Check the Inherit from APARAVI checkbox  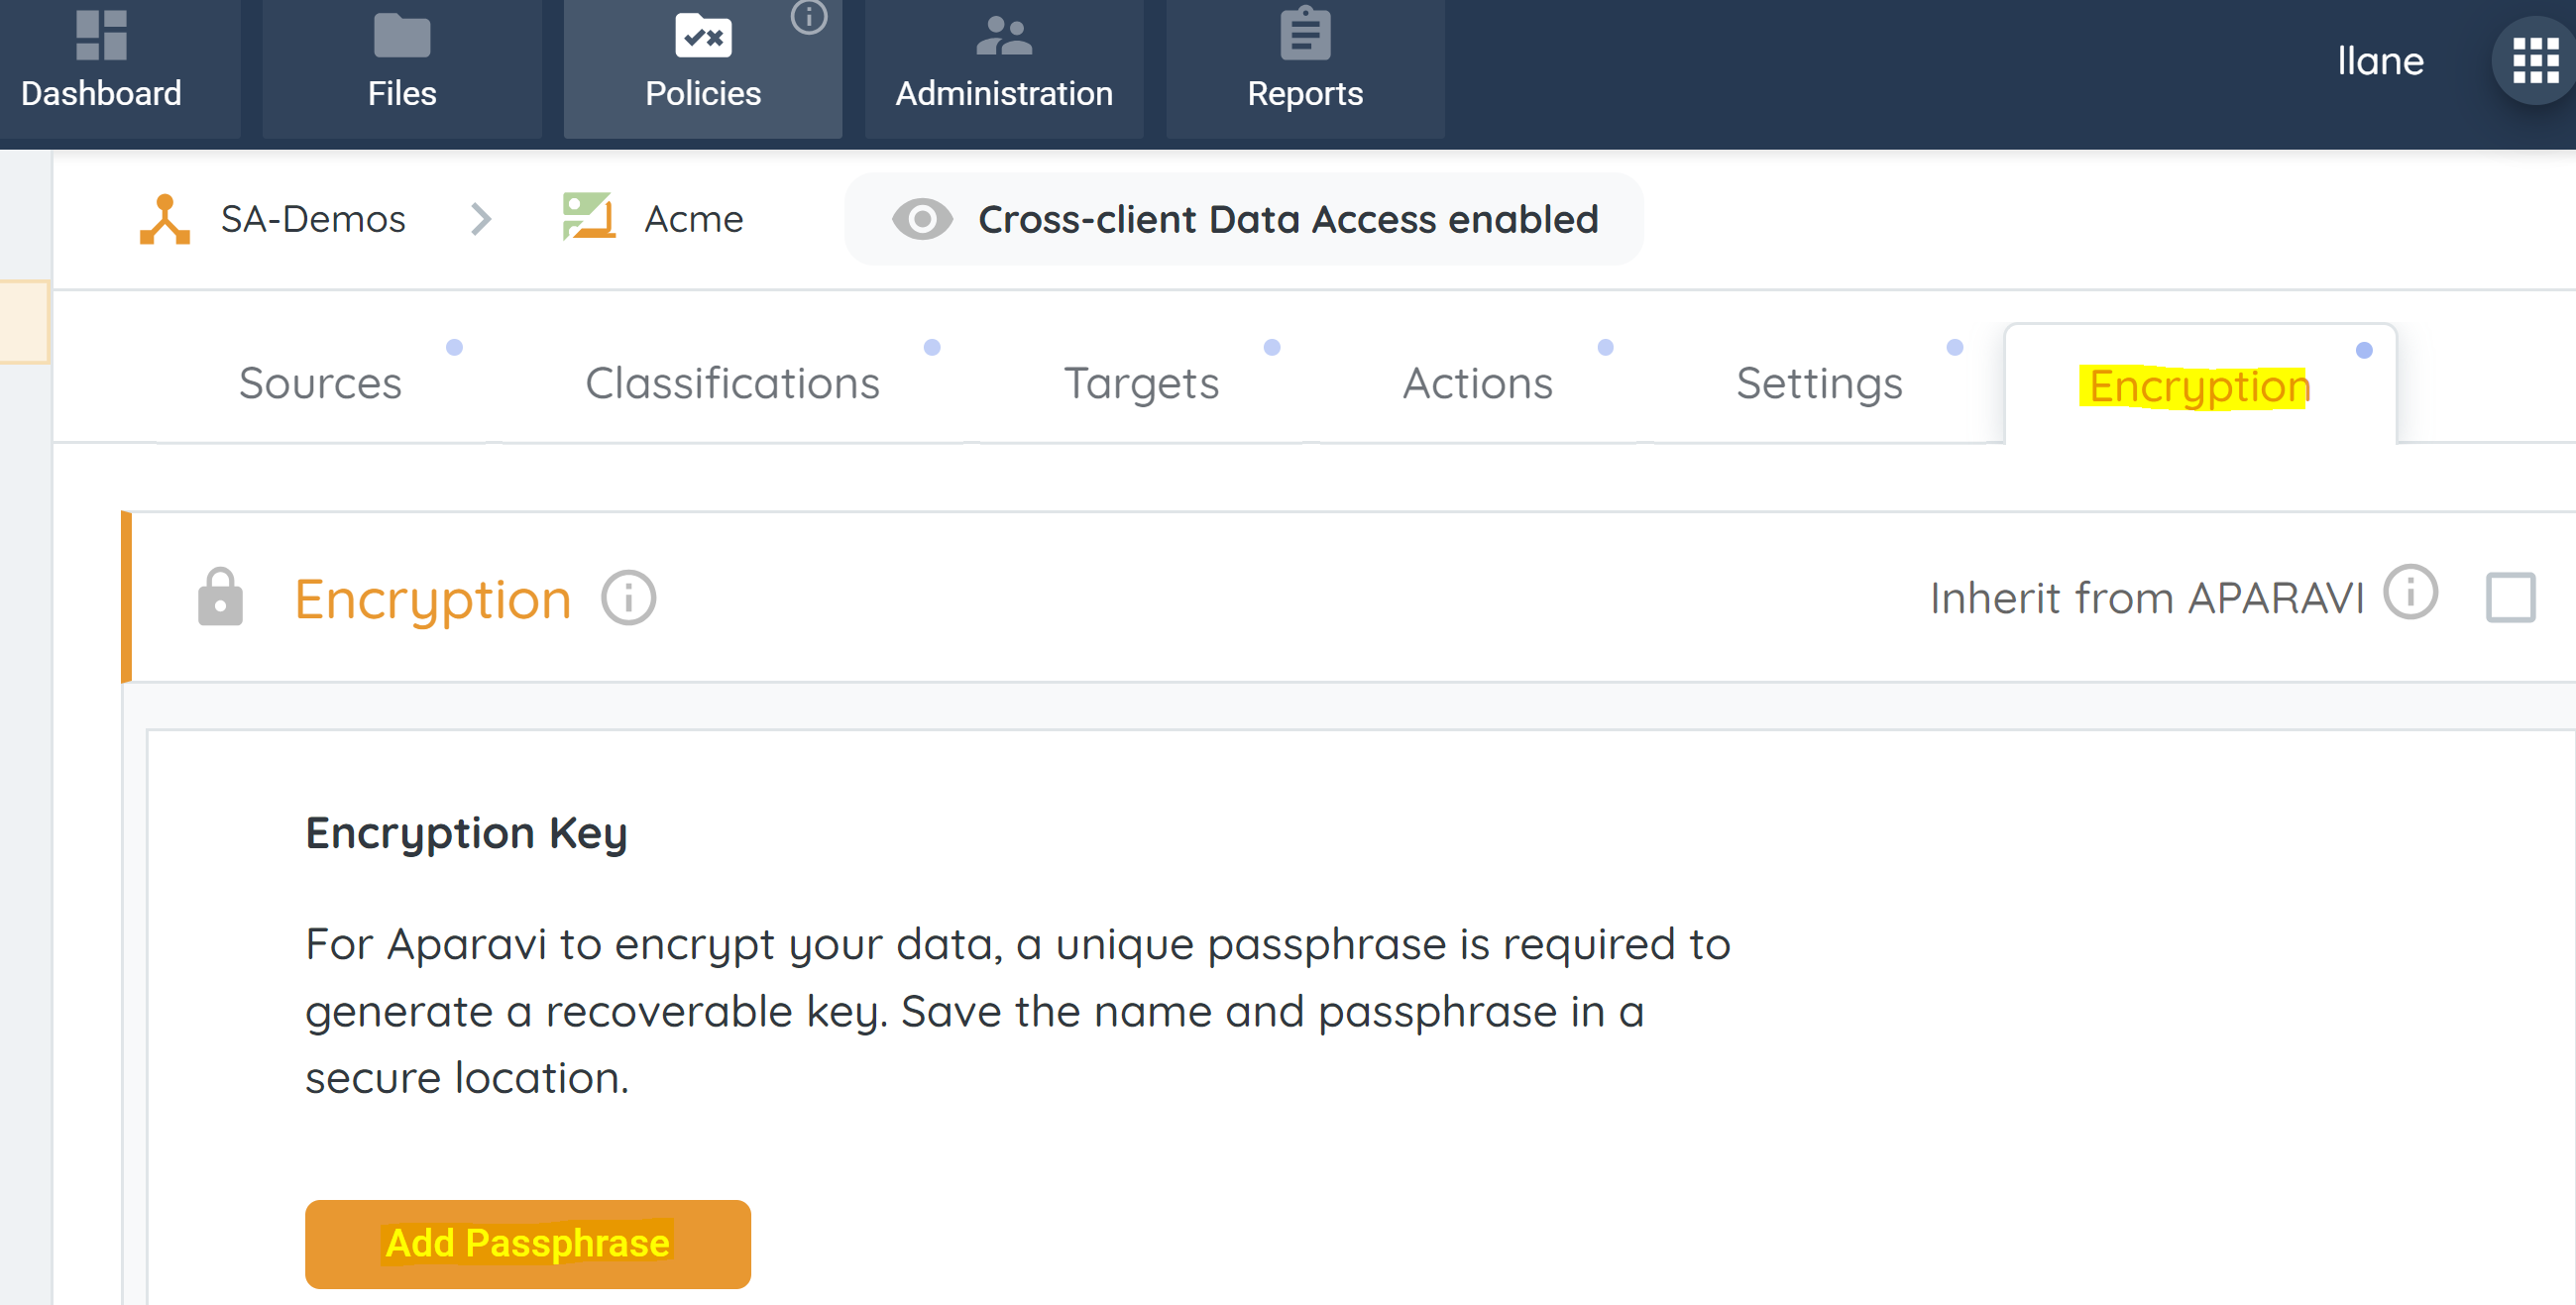2509,598
